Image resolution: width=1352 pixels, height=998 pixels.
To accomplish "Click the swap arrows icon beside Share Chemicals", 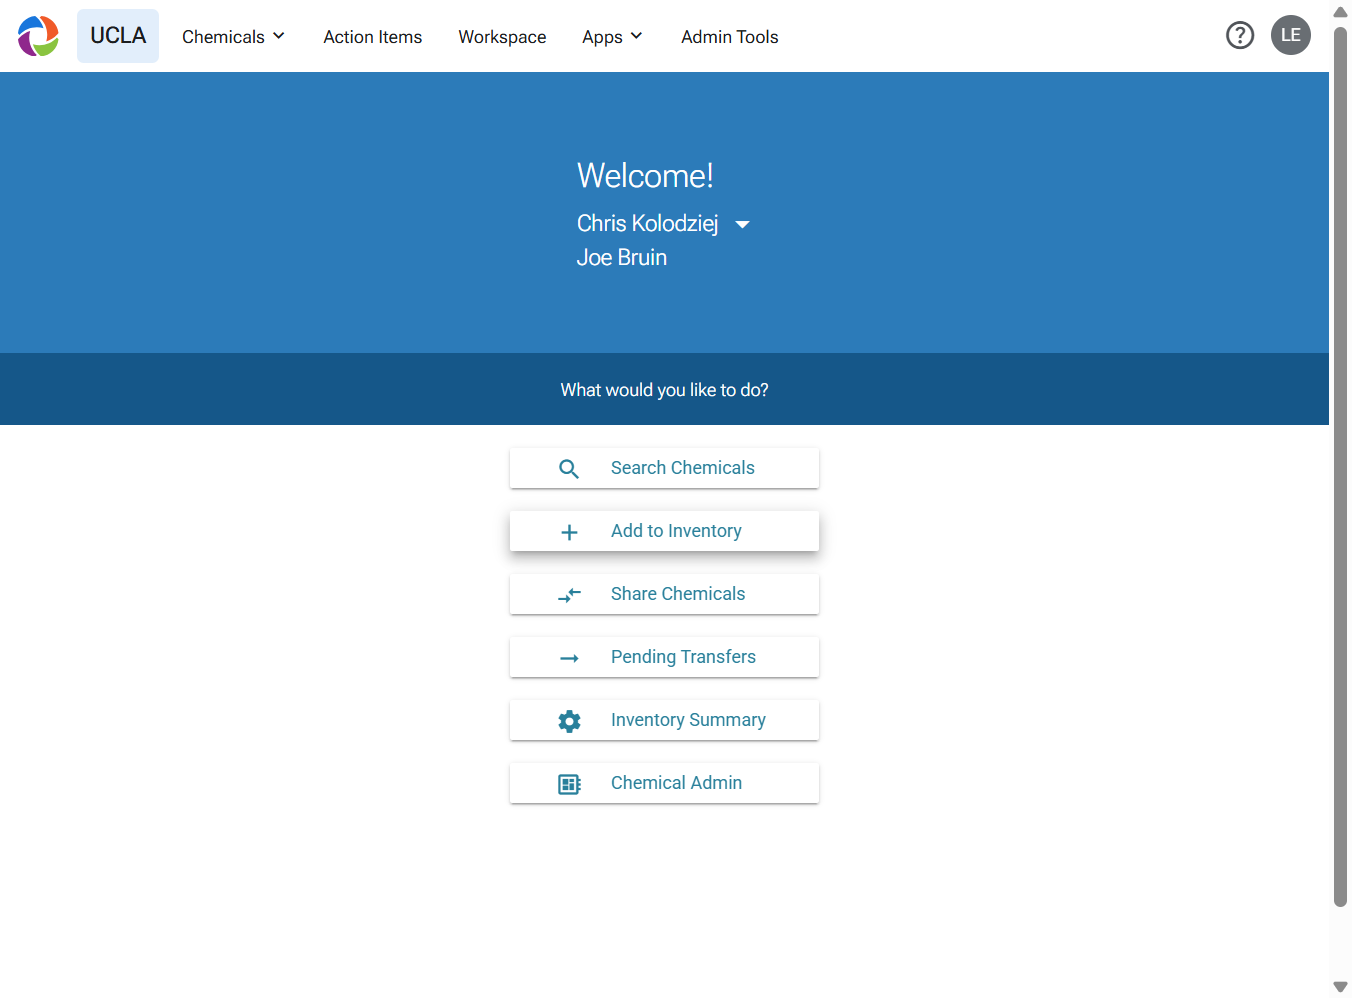I will click(x=569, y=595).
